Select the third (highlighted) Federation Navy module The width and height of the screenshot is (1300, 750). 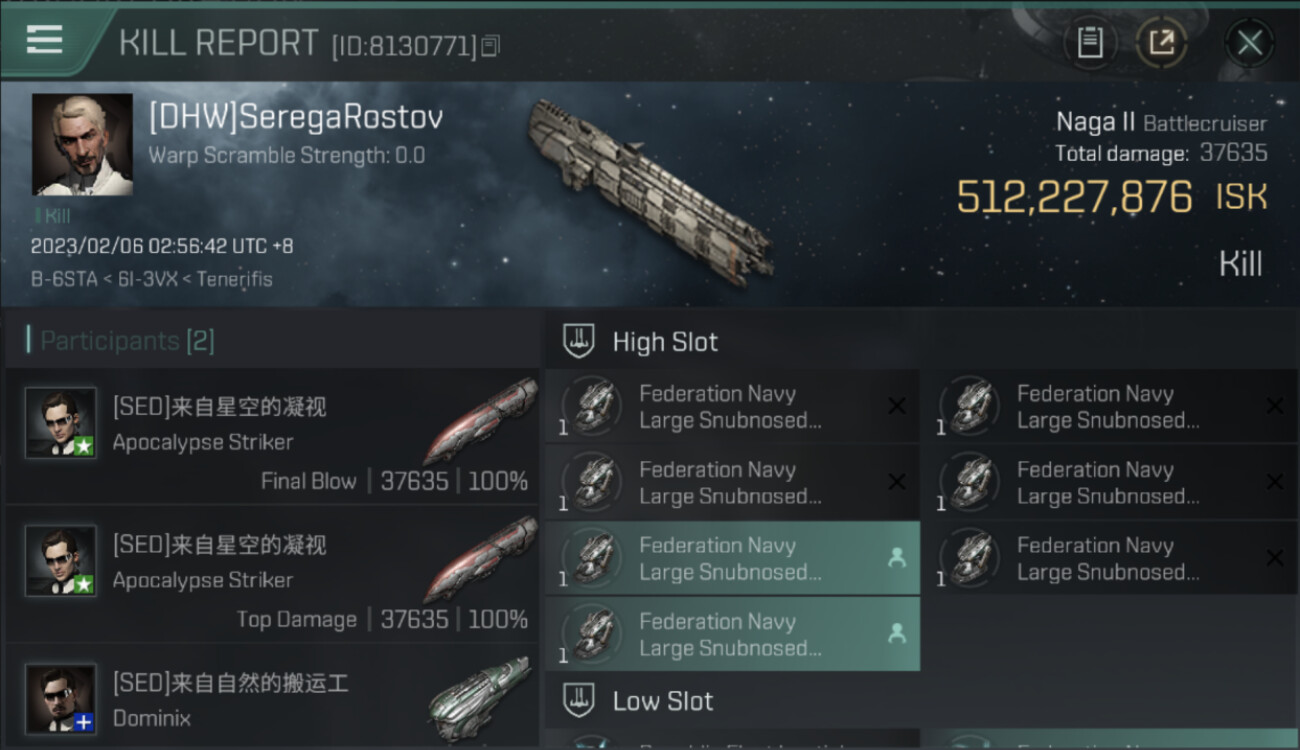point(731,558)
